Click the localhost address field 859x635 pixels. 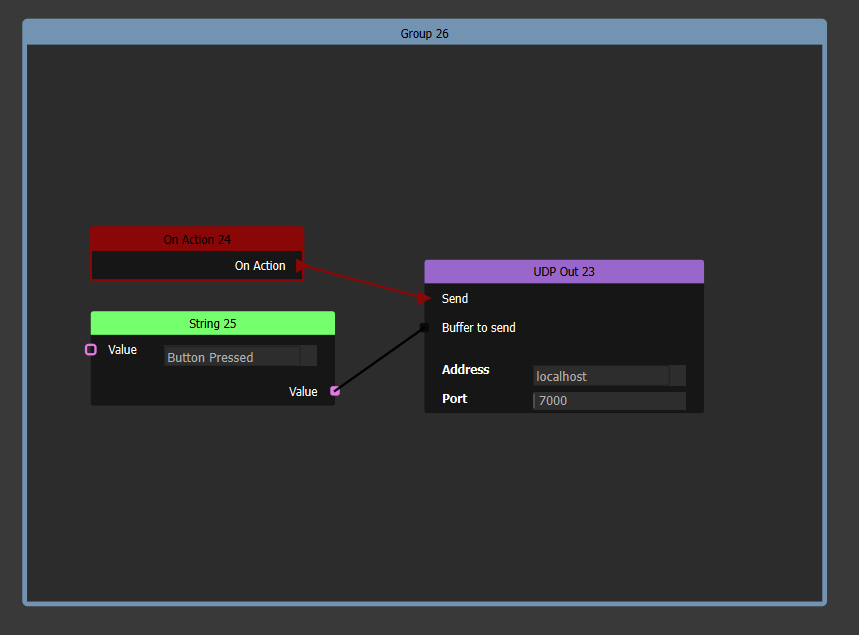600,376
